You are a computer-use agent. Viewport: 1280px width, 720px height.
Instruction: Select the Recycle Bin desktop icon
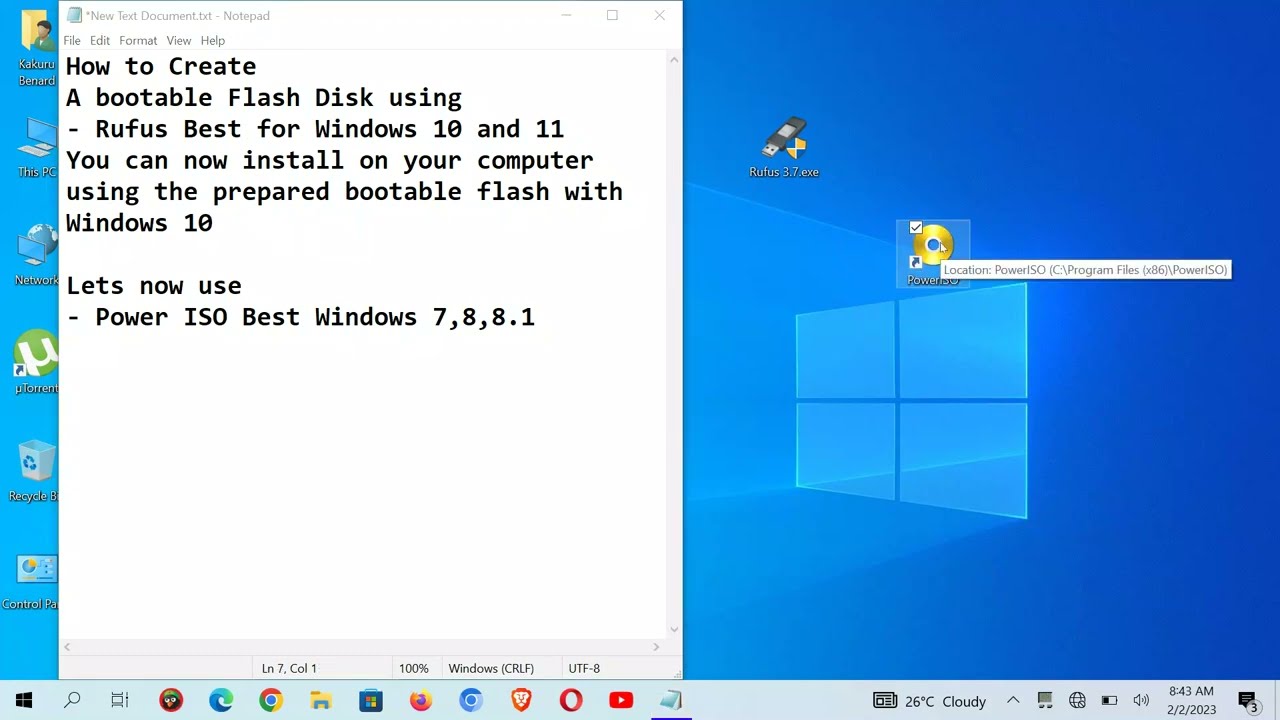tap(36, 470)
